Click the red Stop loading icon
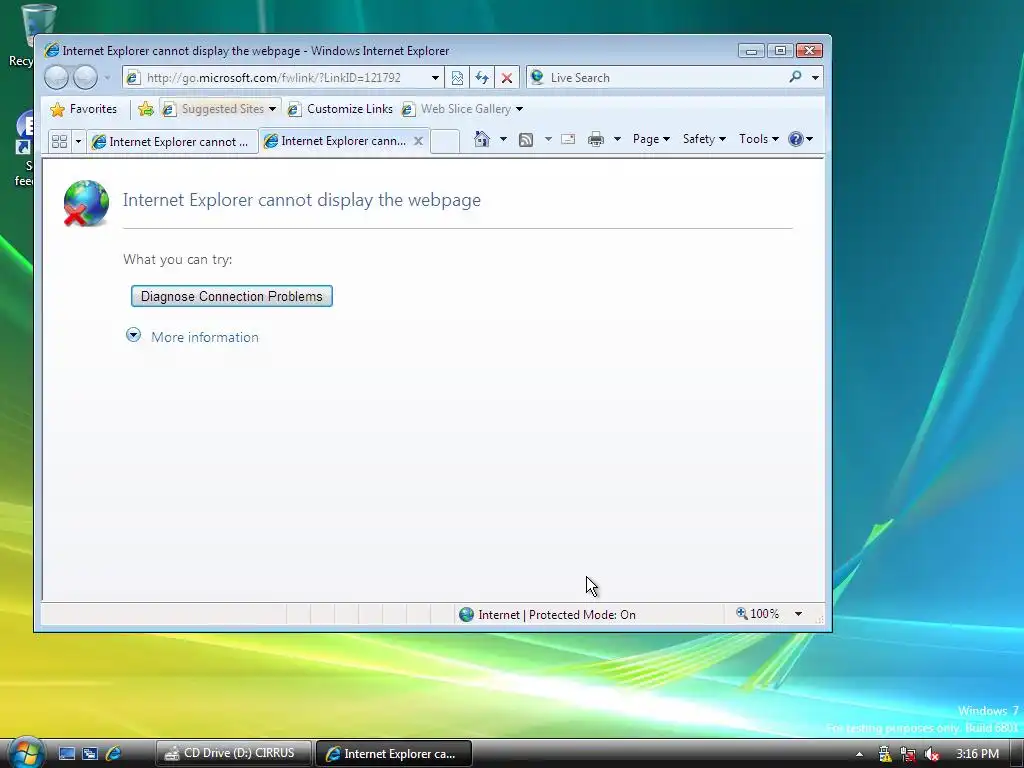 (507, 78)
